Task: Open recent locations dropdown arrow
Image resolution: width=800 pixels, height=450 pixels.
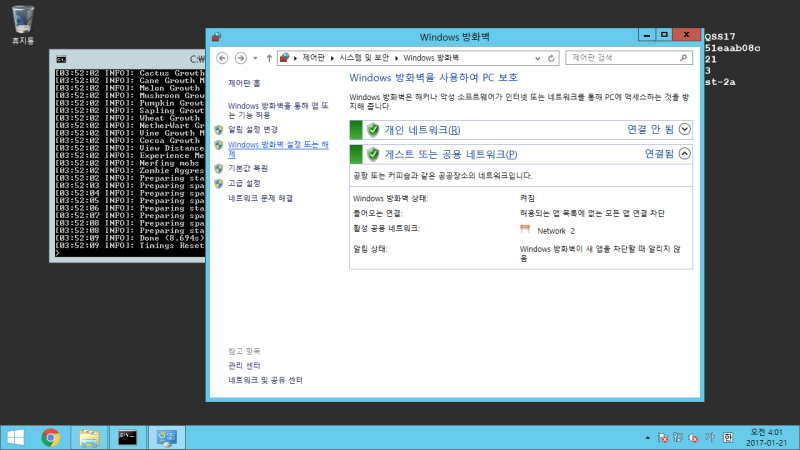Action: 255,58
